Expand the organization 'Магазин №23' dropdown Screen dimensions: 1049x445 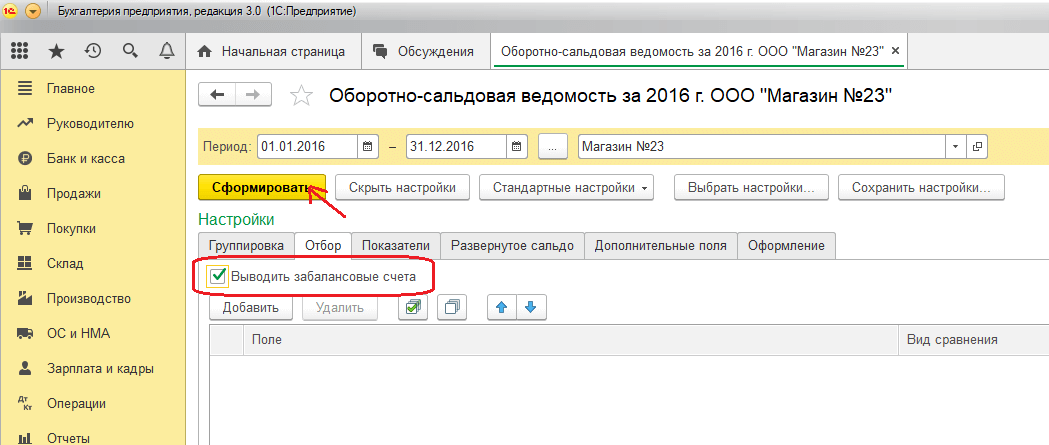956,146
